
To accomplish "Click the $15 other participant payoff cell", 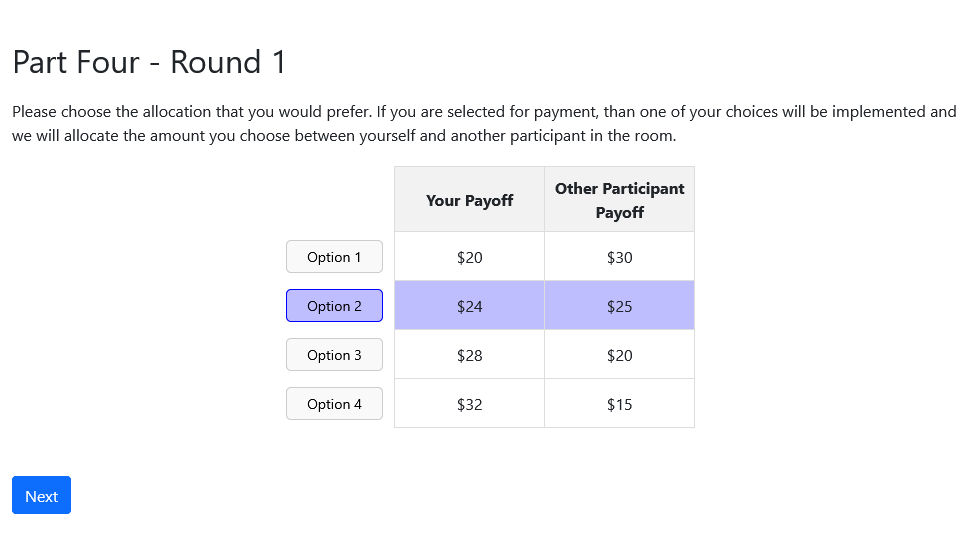I will [x=619, y=404].
